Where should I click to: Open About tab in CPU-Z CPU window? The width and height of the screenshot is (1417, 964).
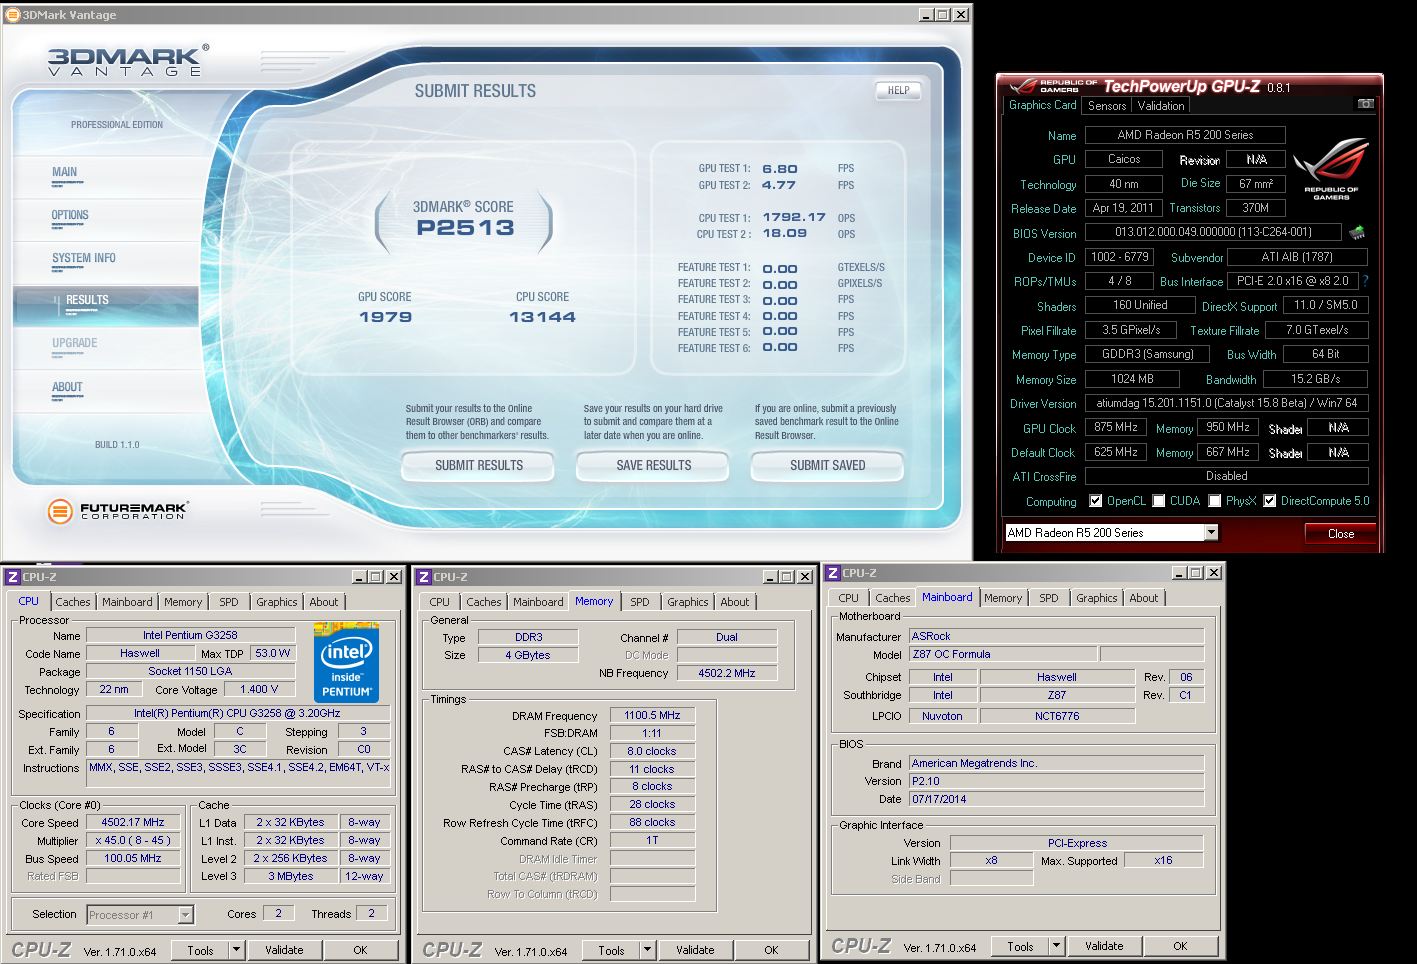click(324, 602)
